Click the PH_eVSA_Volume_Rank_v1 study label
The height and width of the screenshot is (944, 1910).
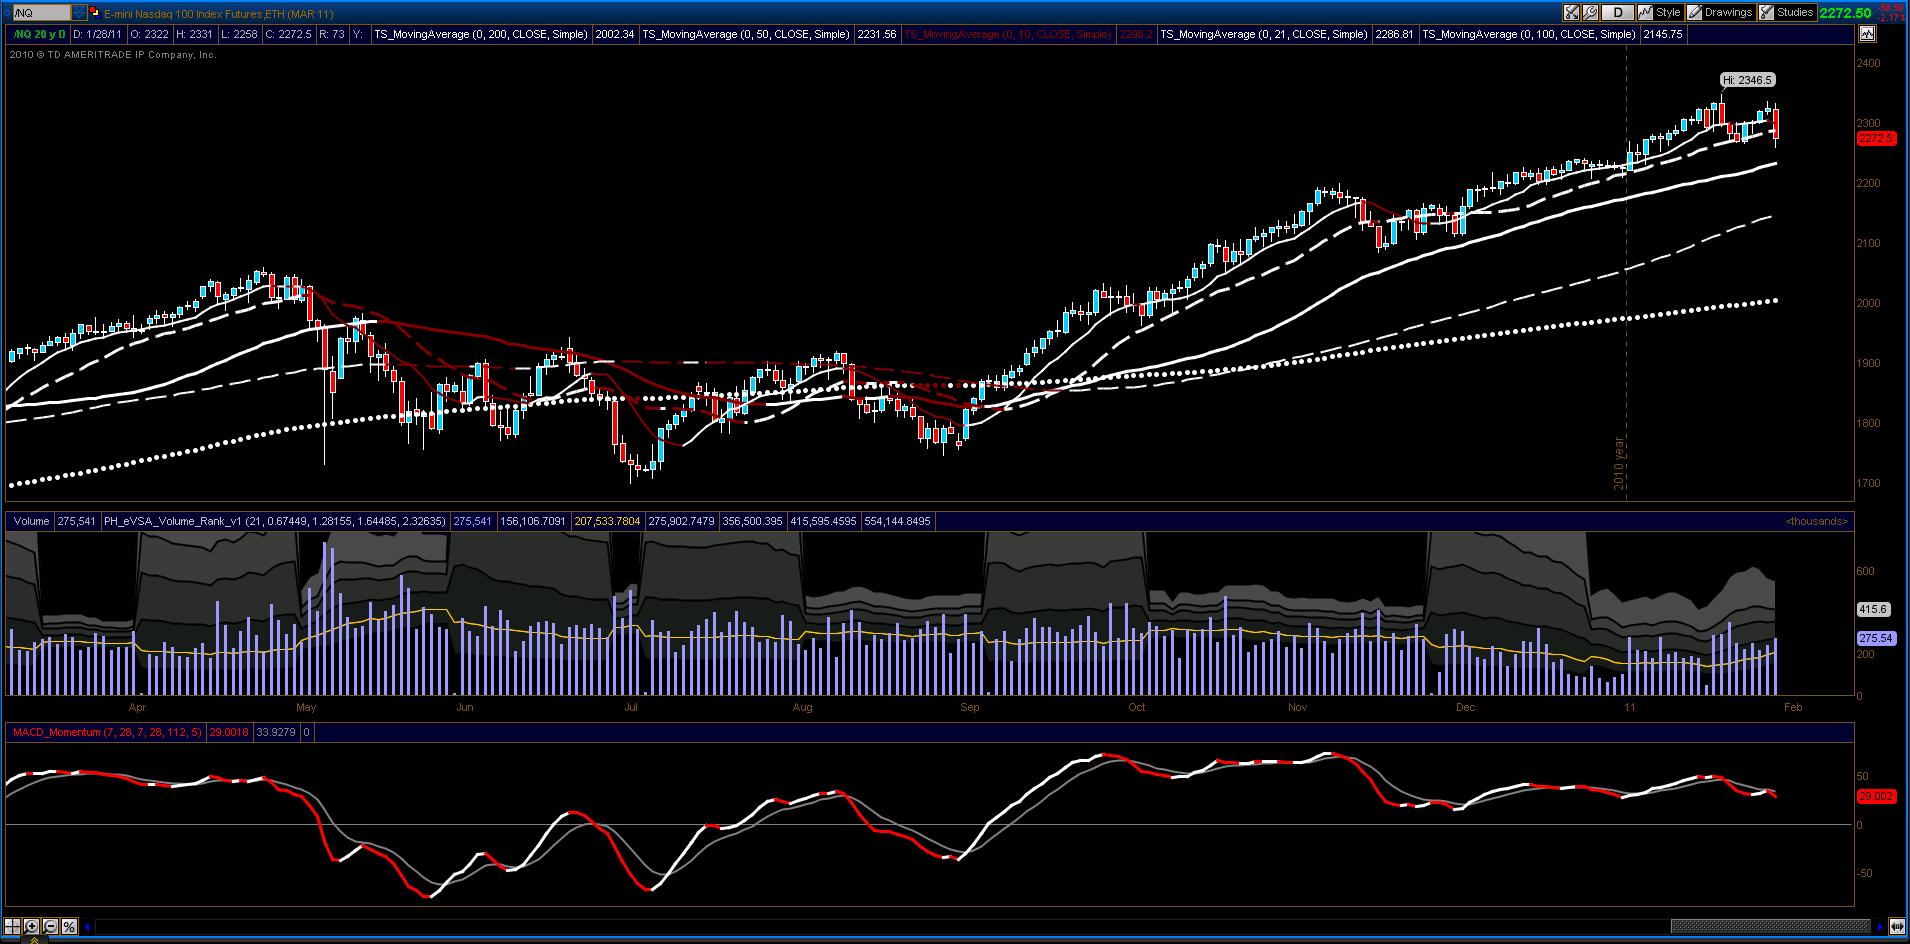(x=275, y=521)
